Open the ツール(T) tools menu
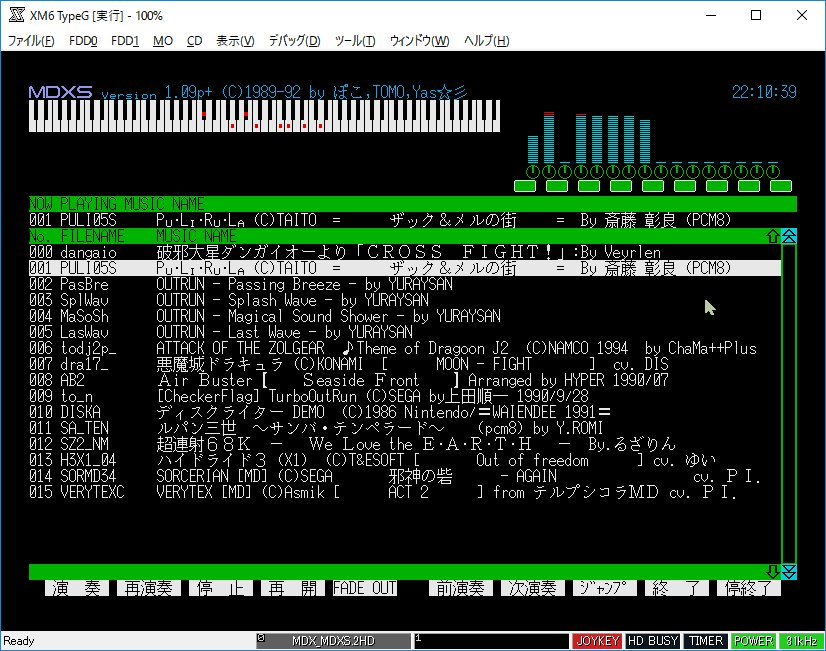826x651 pixels. [355, 41]
